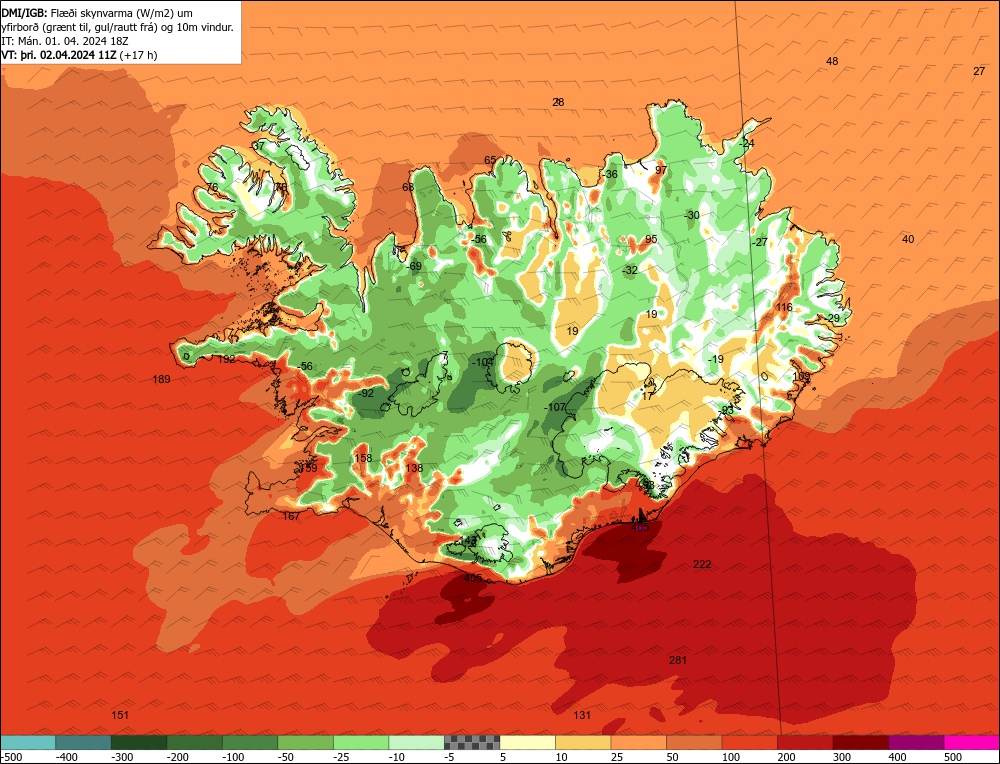The width and height of the screenshot is (1000, 764).
Task: Click the map value '222' off the southeast coast
Action: point(702,564)
